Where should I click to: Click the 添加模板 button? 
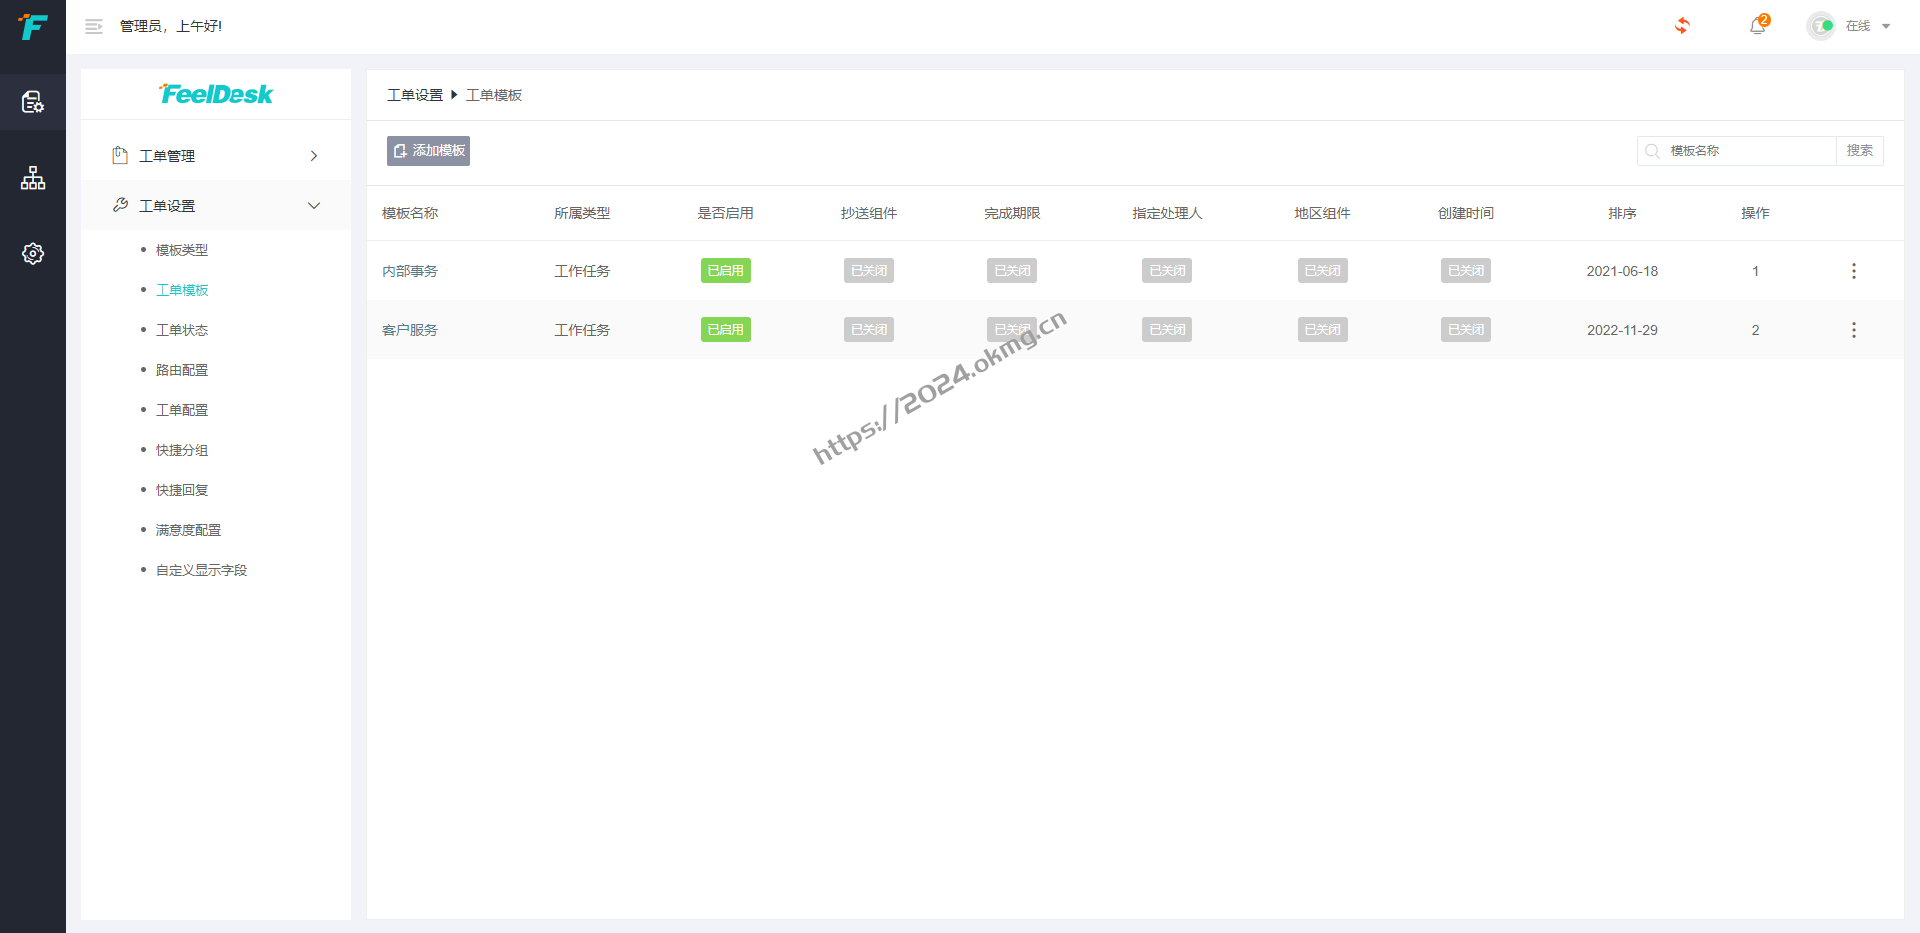tap(428, 151)
